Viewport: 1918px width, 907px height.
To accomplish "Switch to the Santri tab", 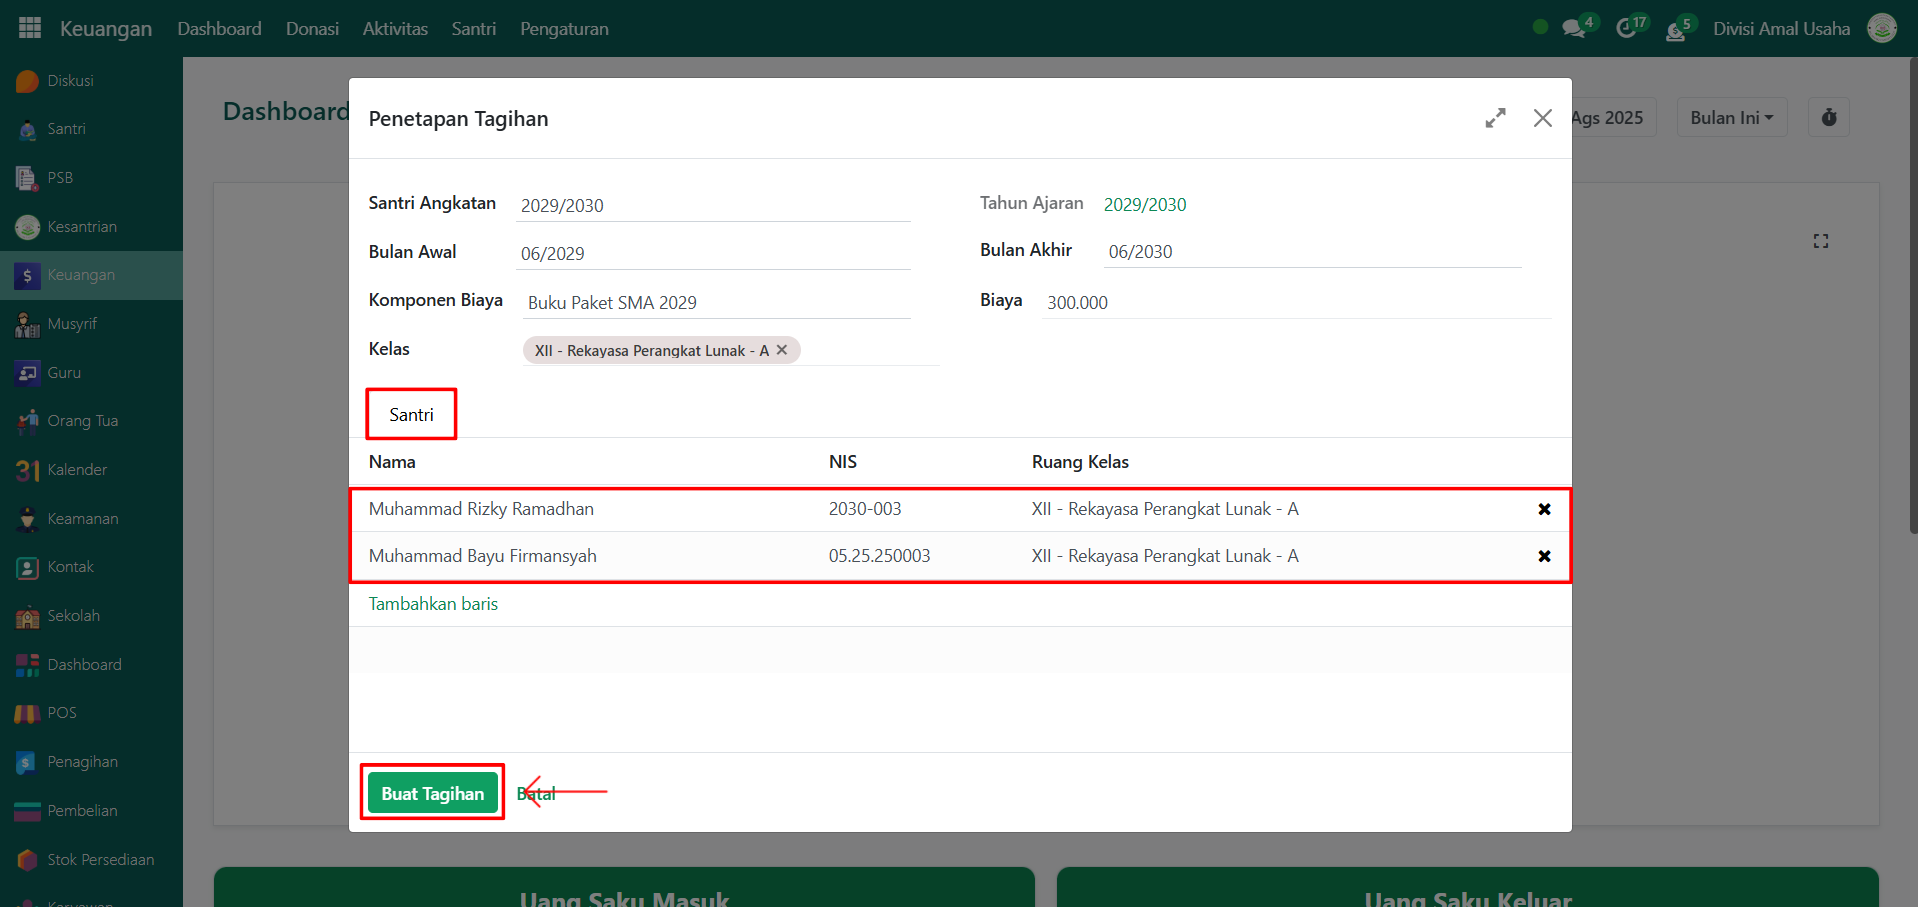I will click(411, 415).
